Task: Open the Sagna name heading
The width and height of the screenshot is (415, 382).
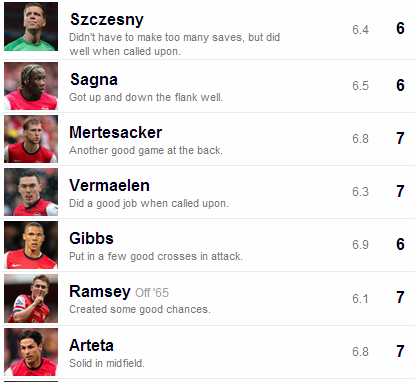Action: pos(94,80)
